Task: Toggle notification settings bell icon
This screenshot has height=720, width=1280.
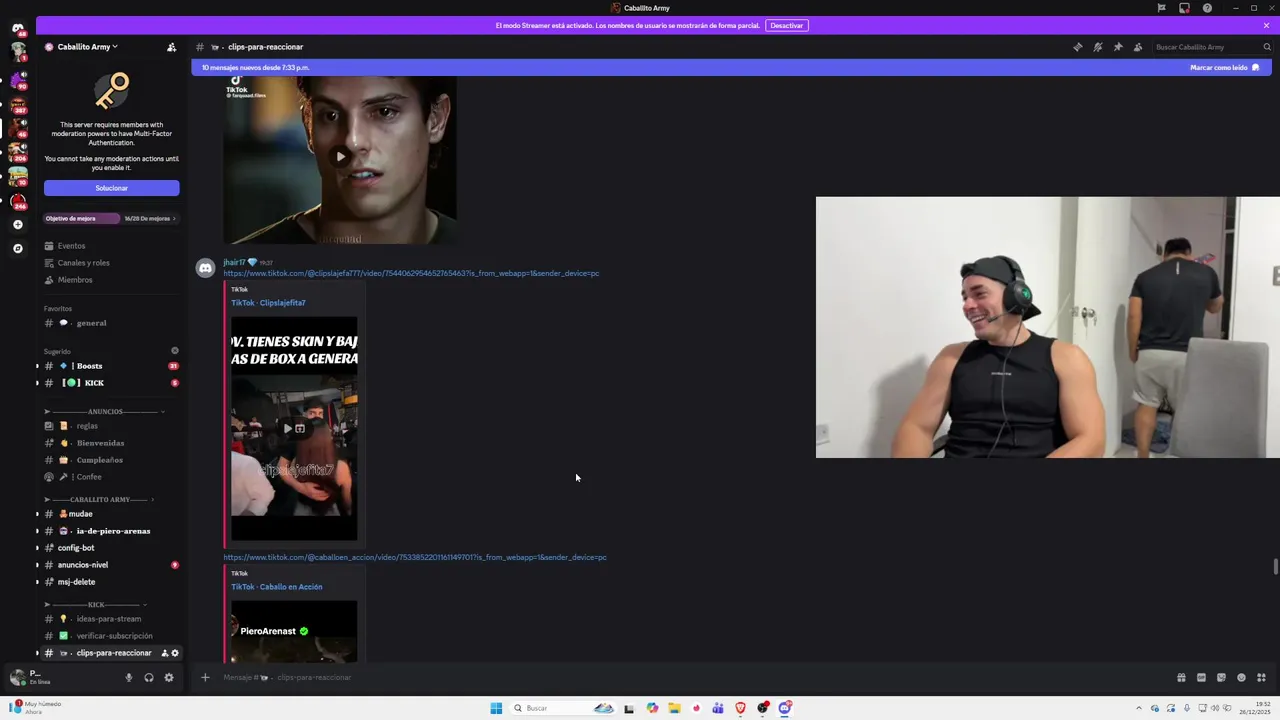Action: 1098,47
